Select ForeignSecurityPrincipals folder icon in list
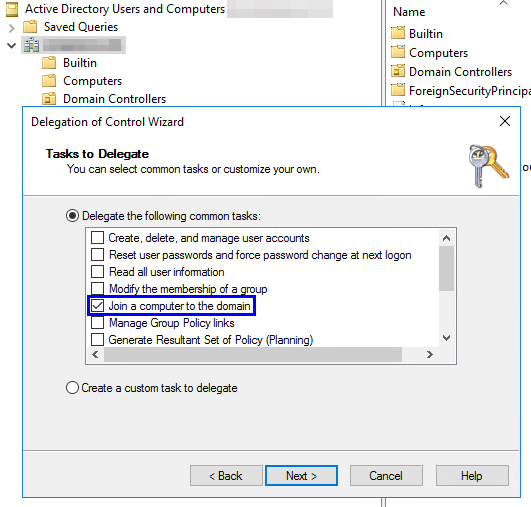The height and width of the screenshot is (507, 531). [x=398, y=90]
